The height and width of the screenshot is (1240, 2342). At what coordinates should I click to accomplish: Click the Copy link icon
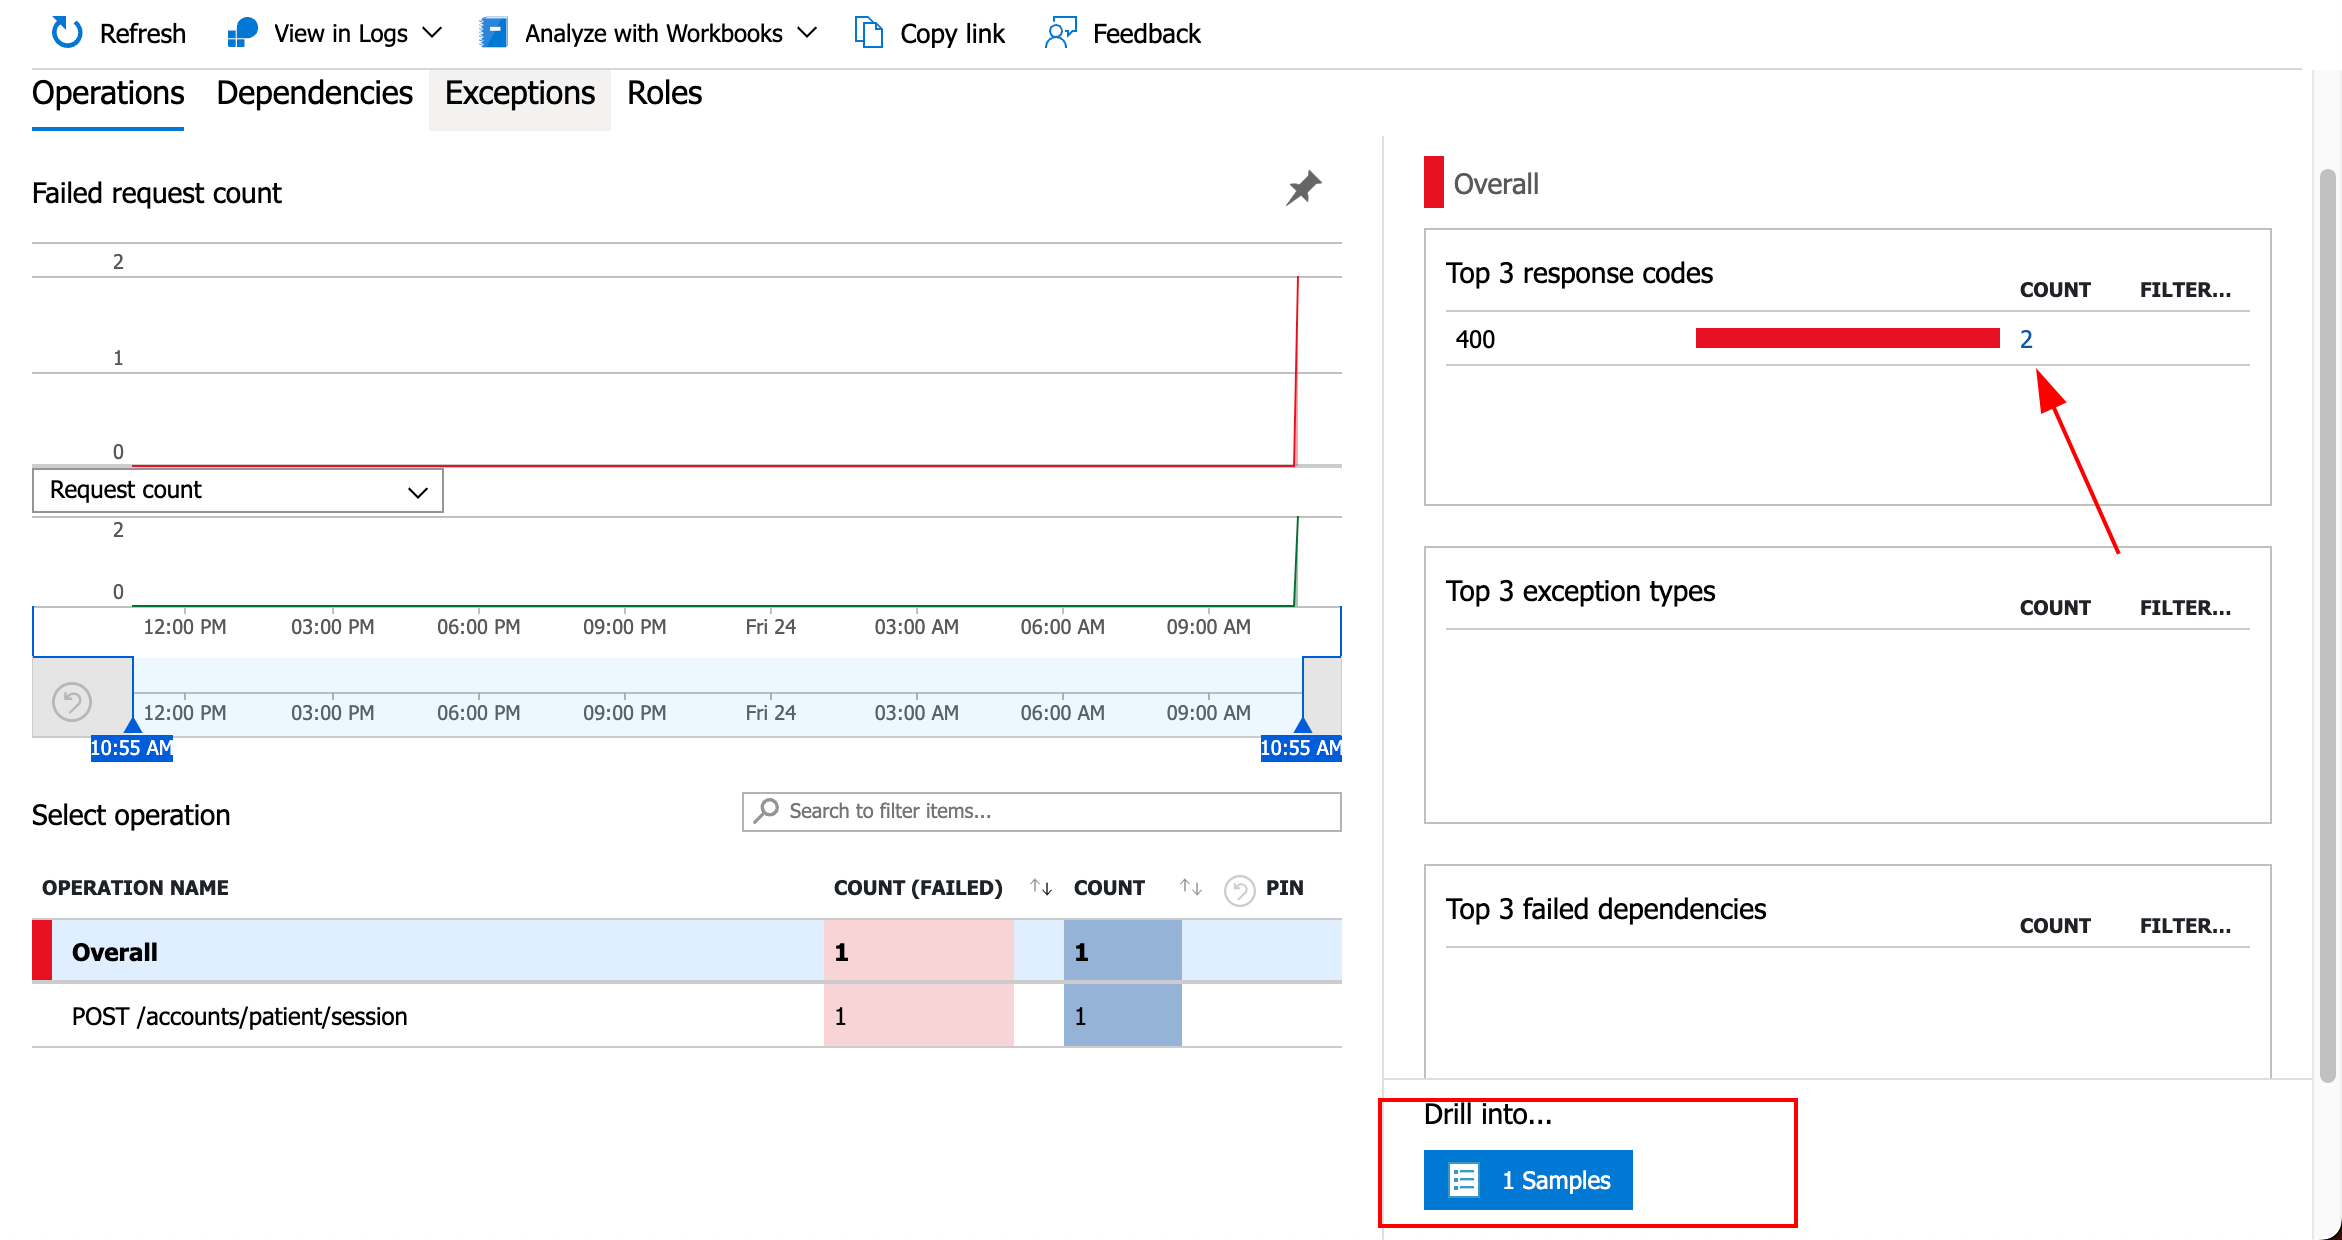click(868, 33)
